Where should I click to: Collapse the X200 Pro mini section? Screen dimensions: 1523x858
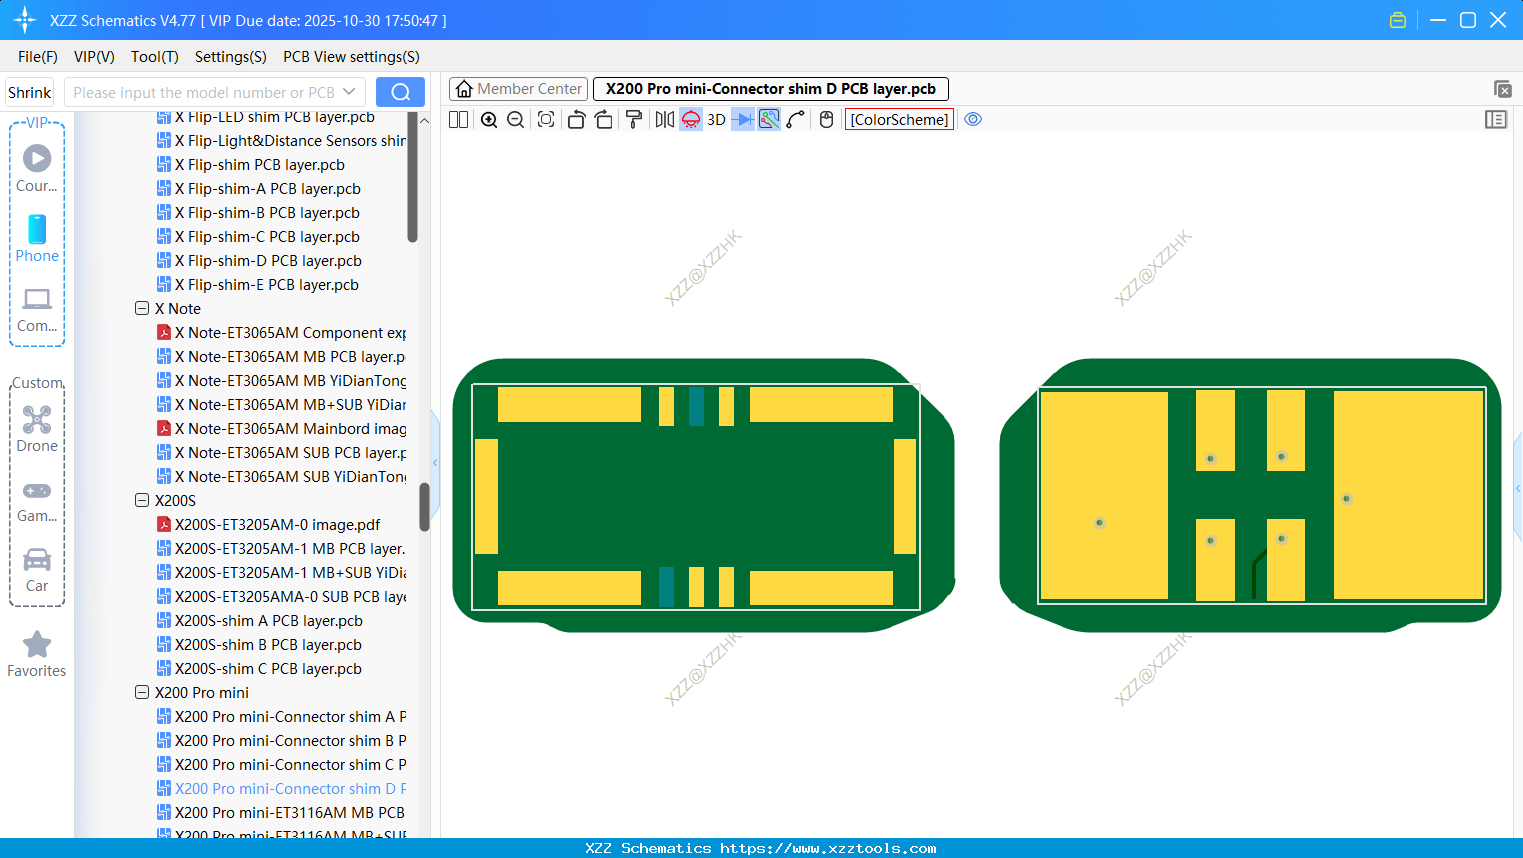(142, 692)
